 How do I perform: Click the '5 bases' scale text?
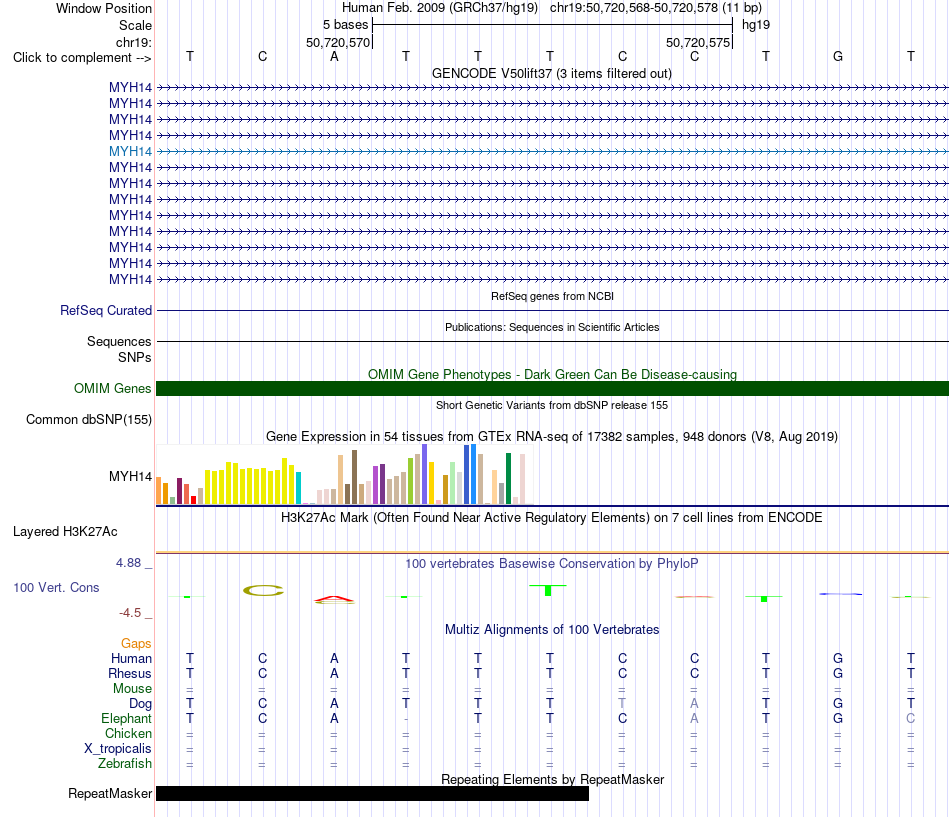pyautogui.click(x=345, y=25)
